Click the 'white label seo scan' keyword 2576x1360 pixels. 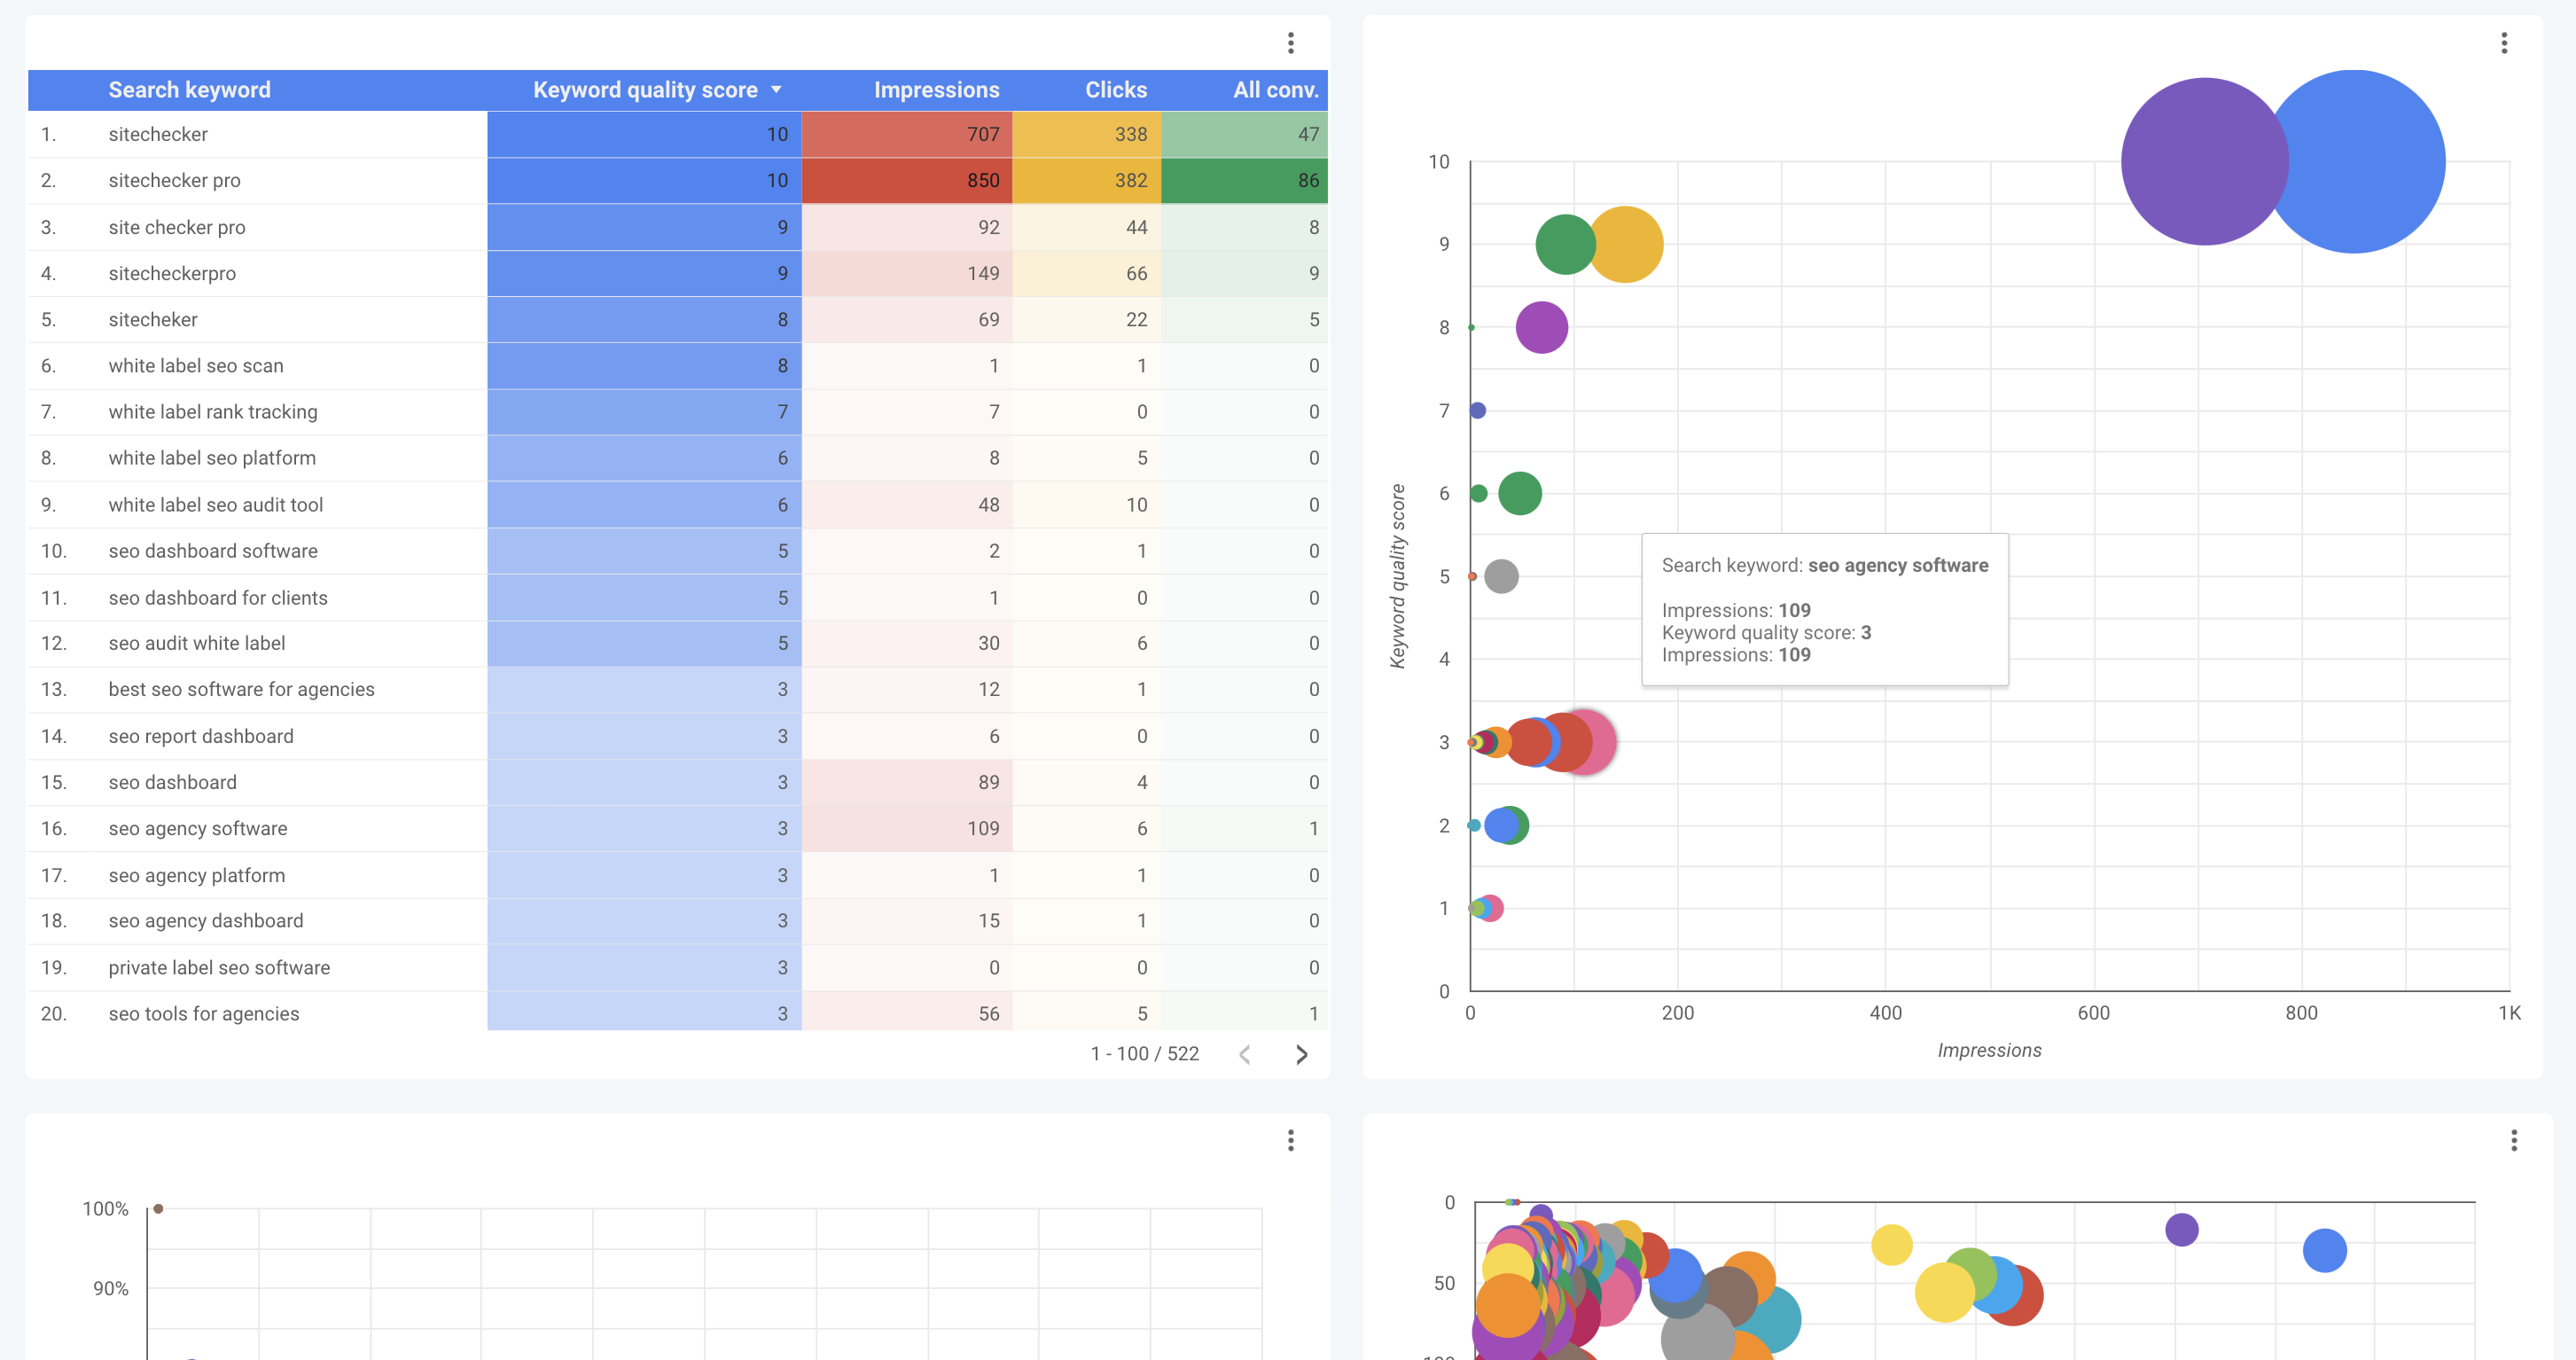pyautogui.click(x=196, y=365)
